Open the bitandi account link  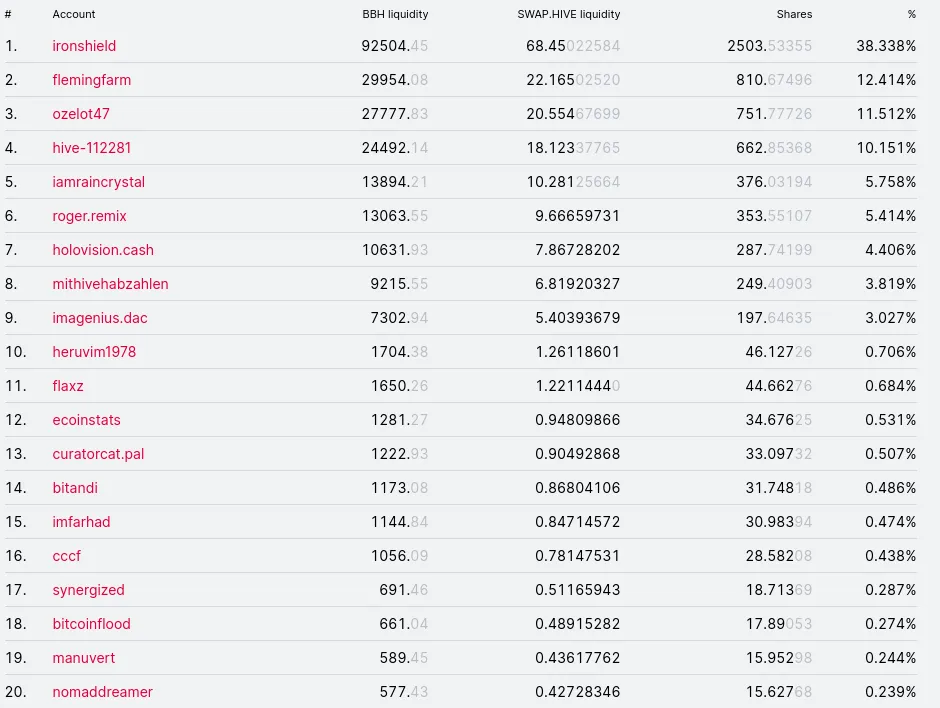(75, 488)
